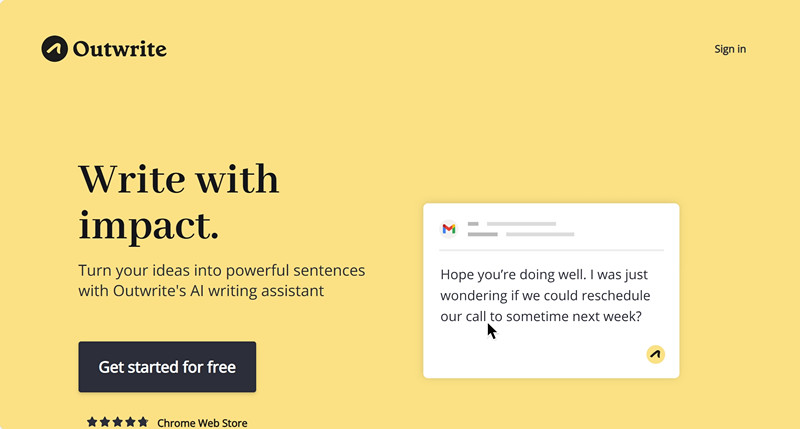Click the yellow Outwrite badge in email card
This screenshot has height=429, width=800.
tap(656, 354)
